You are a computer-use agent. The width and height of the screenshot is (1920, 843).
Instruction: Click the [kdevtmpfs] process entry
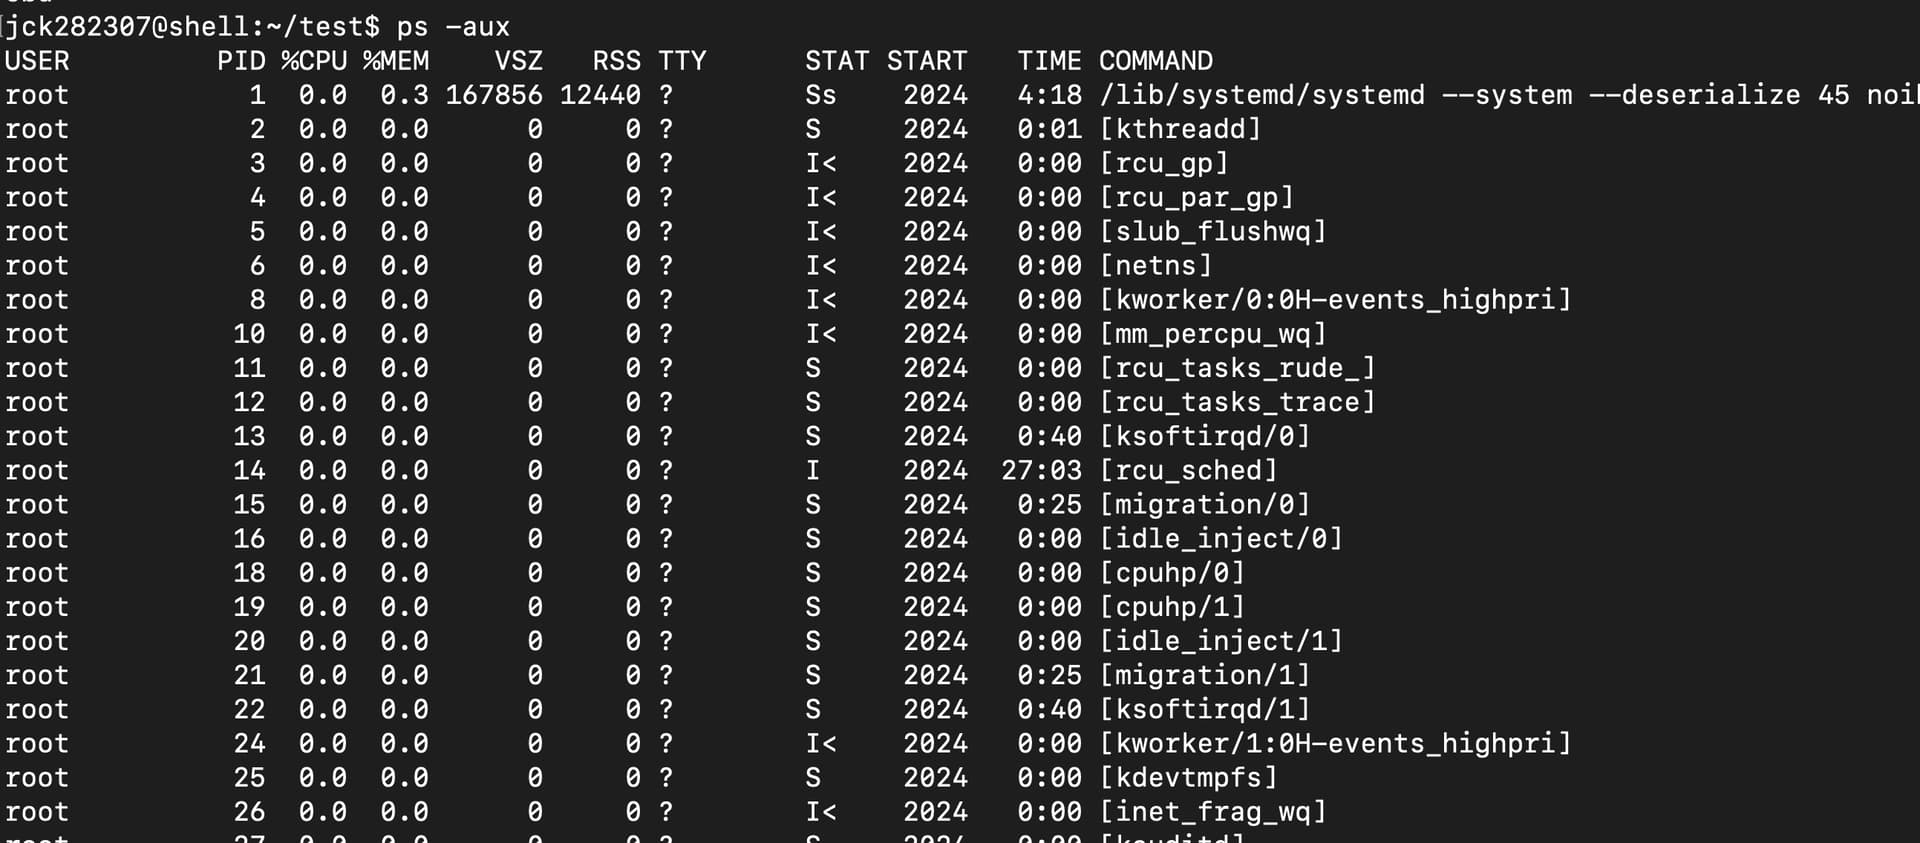pos(1188,777)
